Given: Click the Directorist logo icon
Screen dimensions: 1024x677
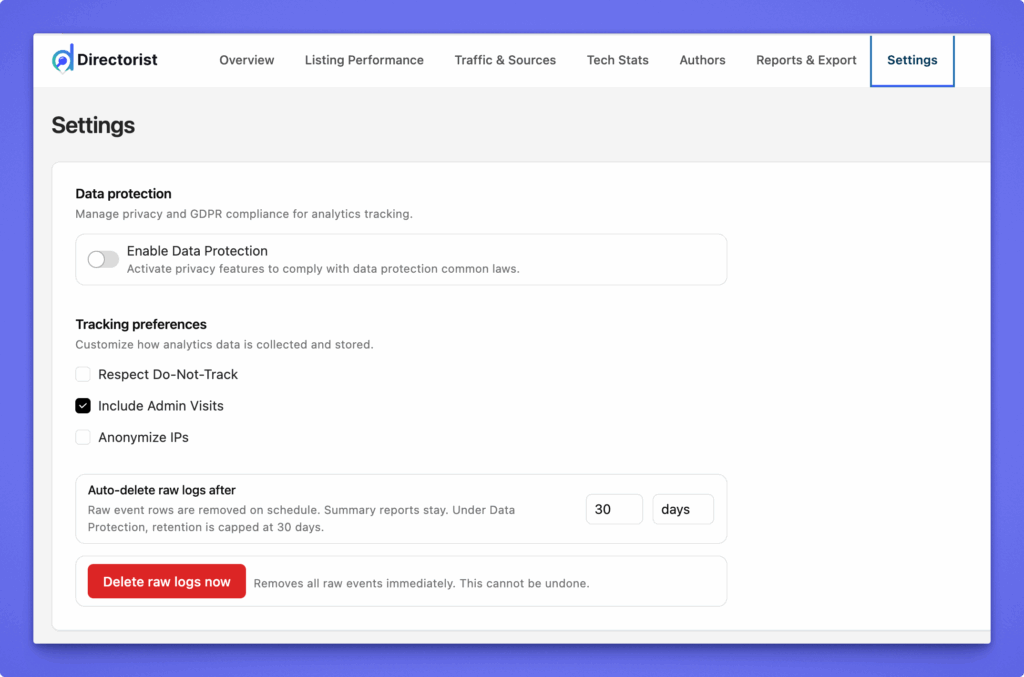Looking at the screenshot, I should (63, 60).
